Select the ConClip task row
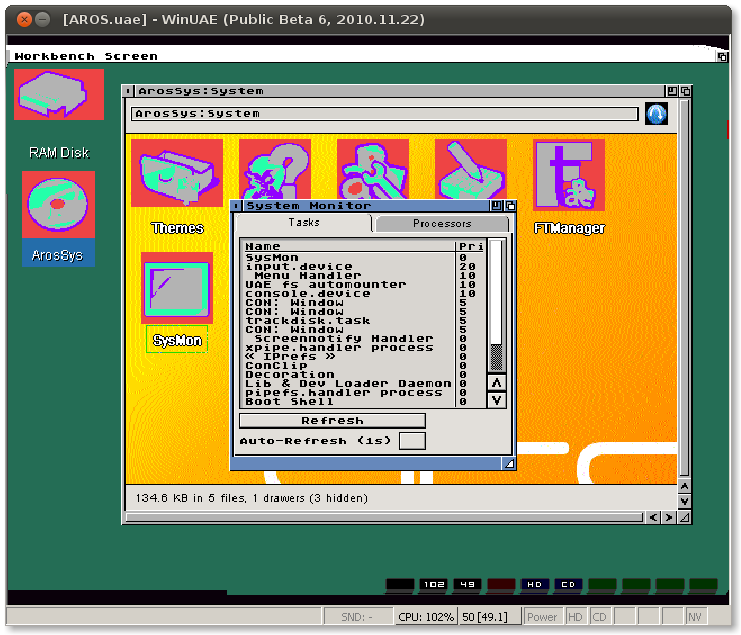Viewport: 741px width, 635px height. pyautogui.click(x=363, y=366)
